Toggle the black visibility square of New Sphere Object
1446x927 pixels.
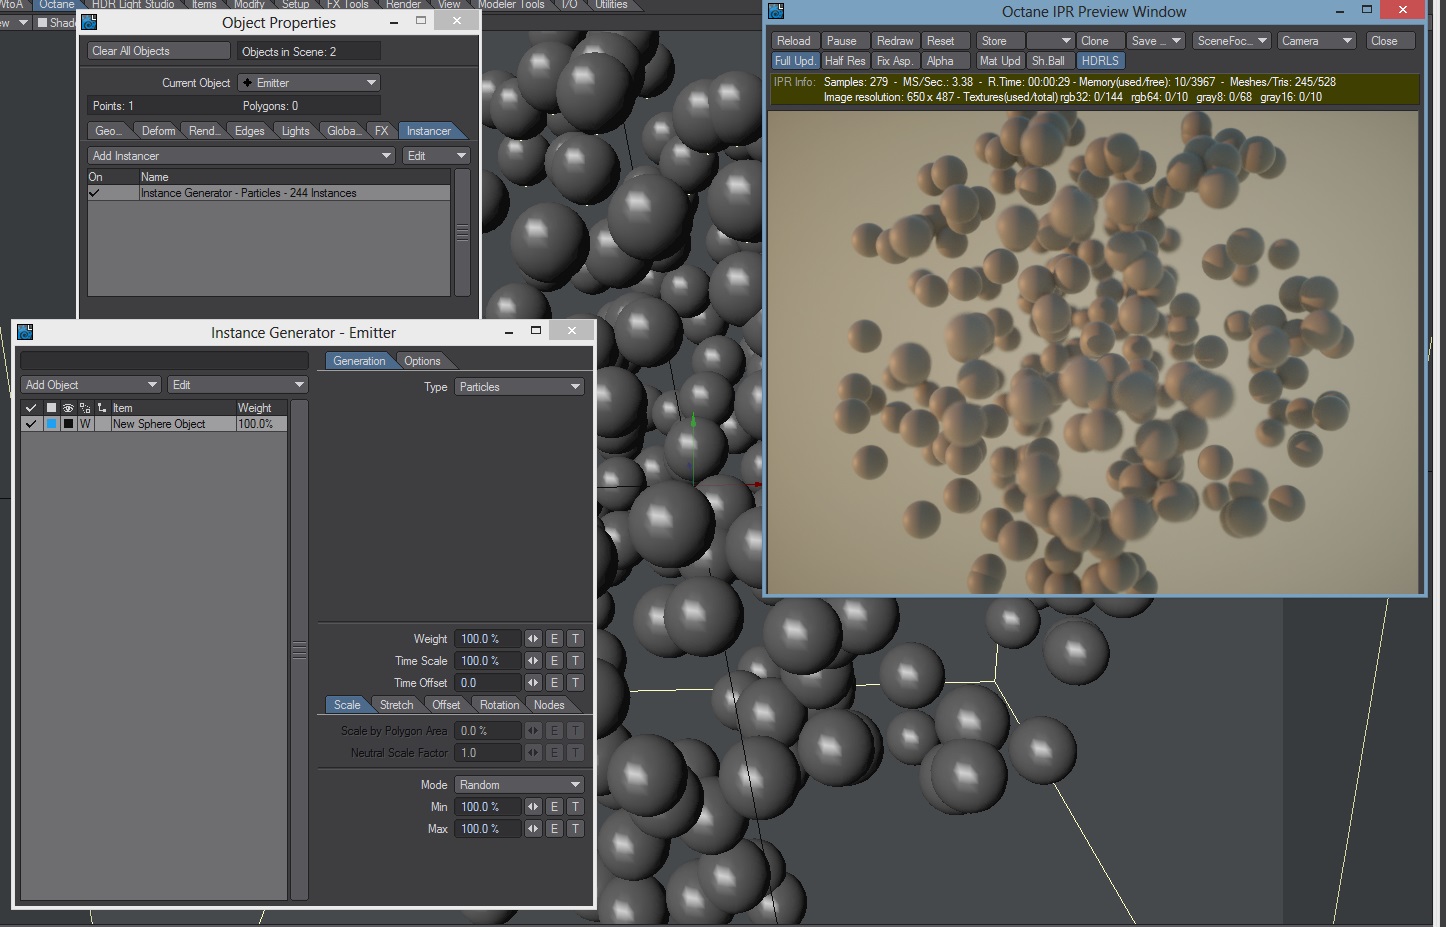[68, 424]
